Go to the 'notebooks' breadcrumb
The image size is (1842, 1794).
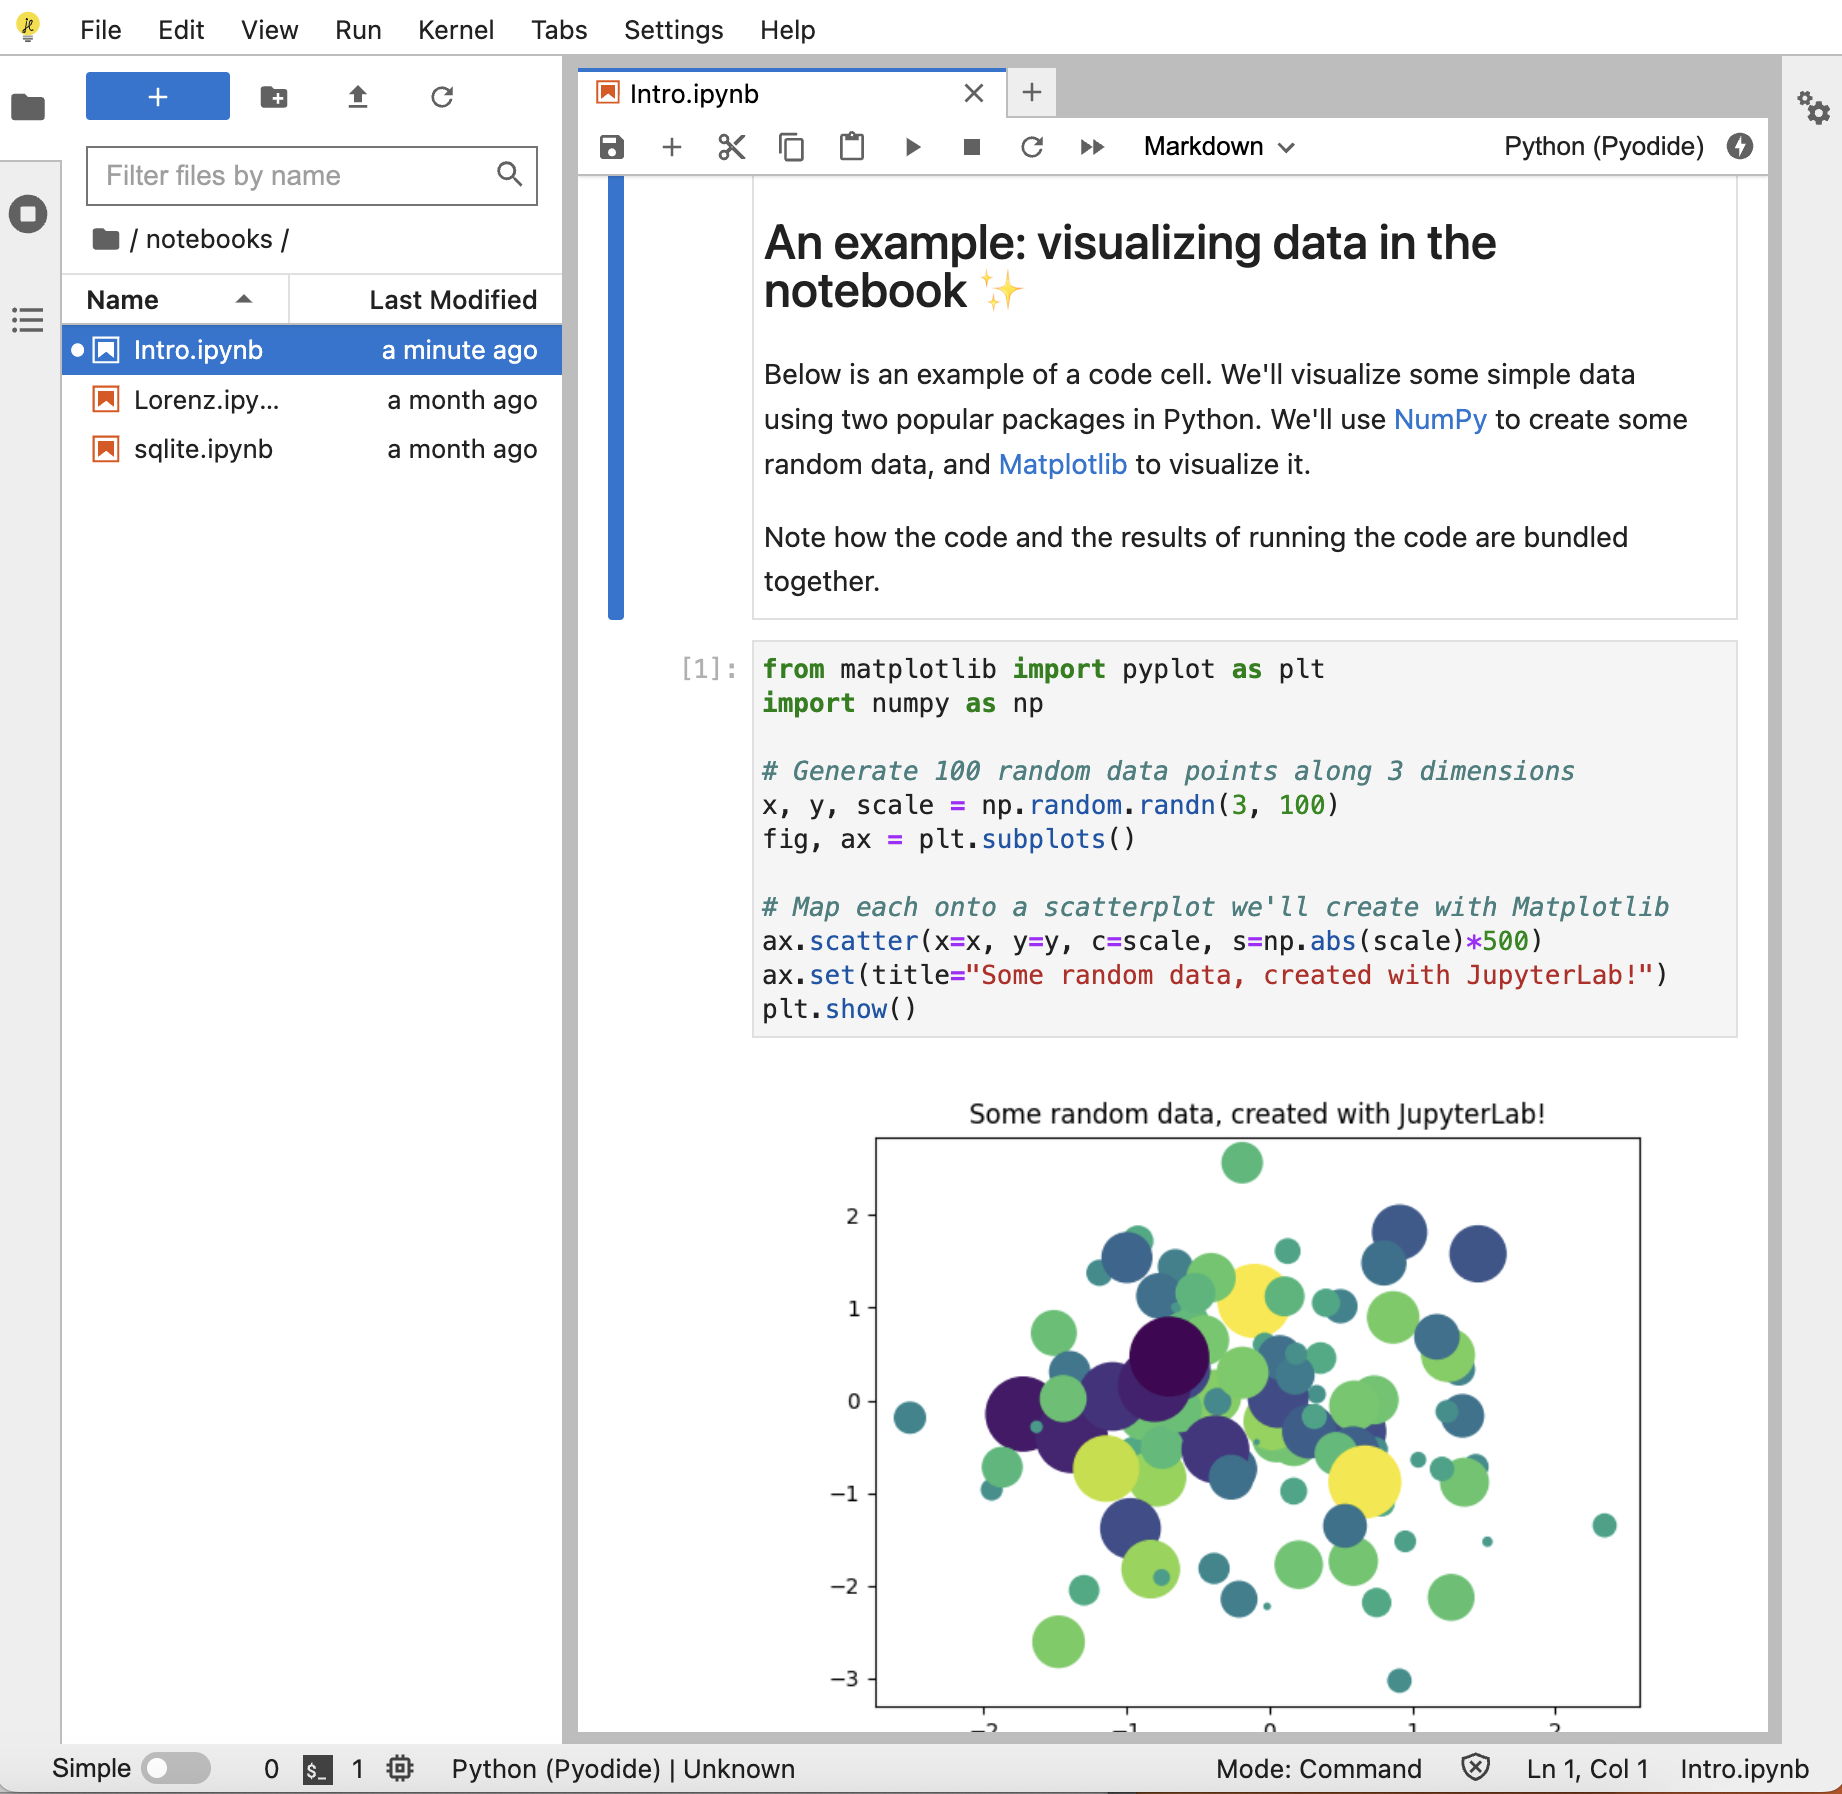click(x=209, y=239)
